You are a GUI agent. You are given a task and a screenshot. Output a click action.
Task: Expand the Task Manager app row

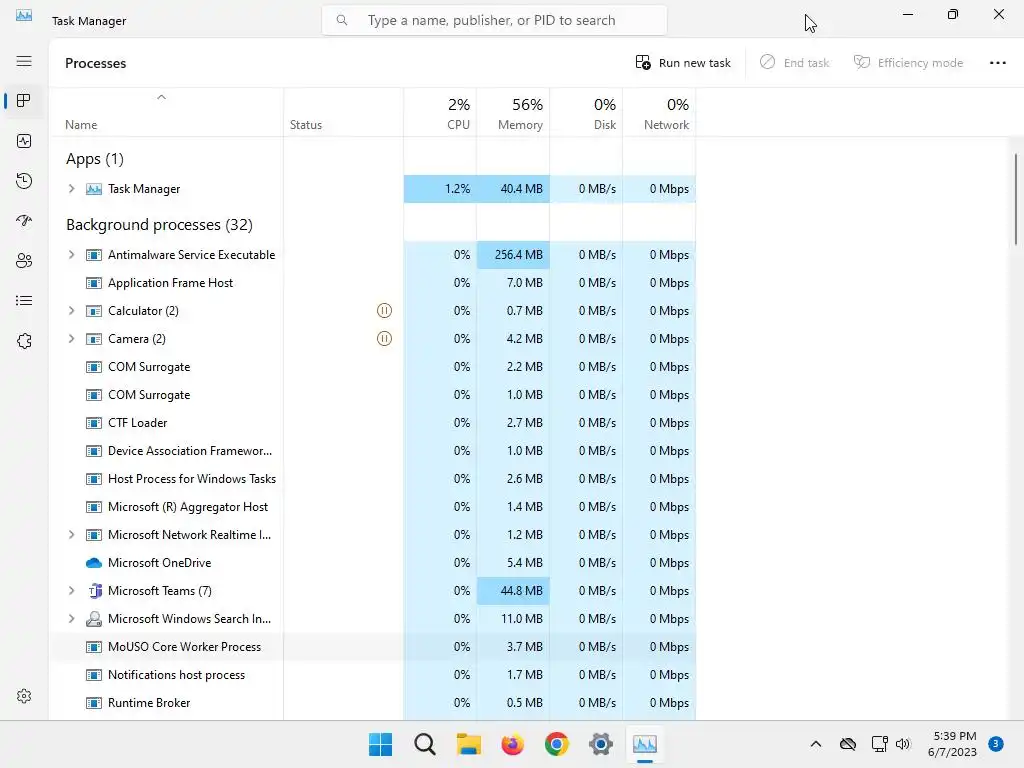pyautogui.click(x=71, y=189)
